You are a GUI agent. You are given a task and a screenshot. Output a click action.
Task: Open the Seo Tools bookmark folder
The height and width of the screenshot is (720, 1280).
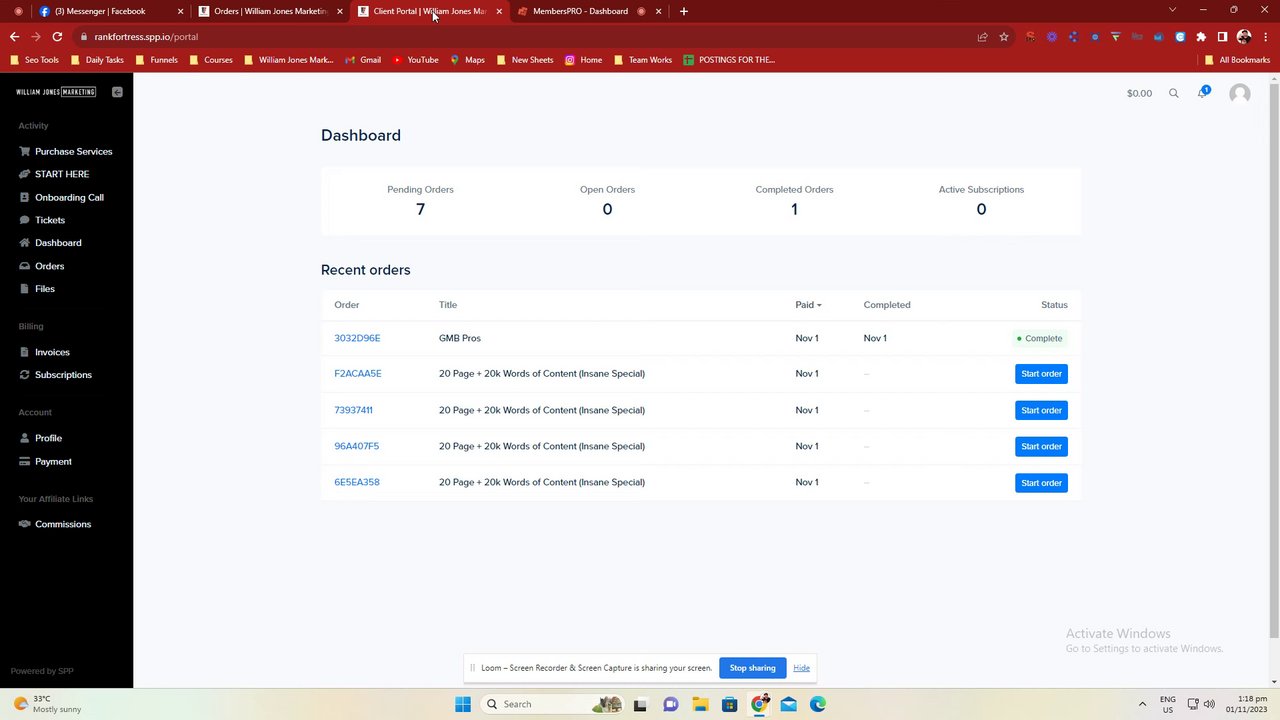coord(34,60)
